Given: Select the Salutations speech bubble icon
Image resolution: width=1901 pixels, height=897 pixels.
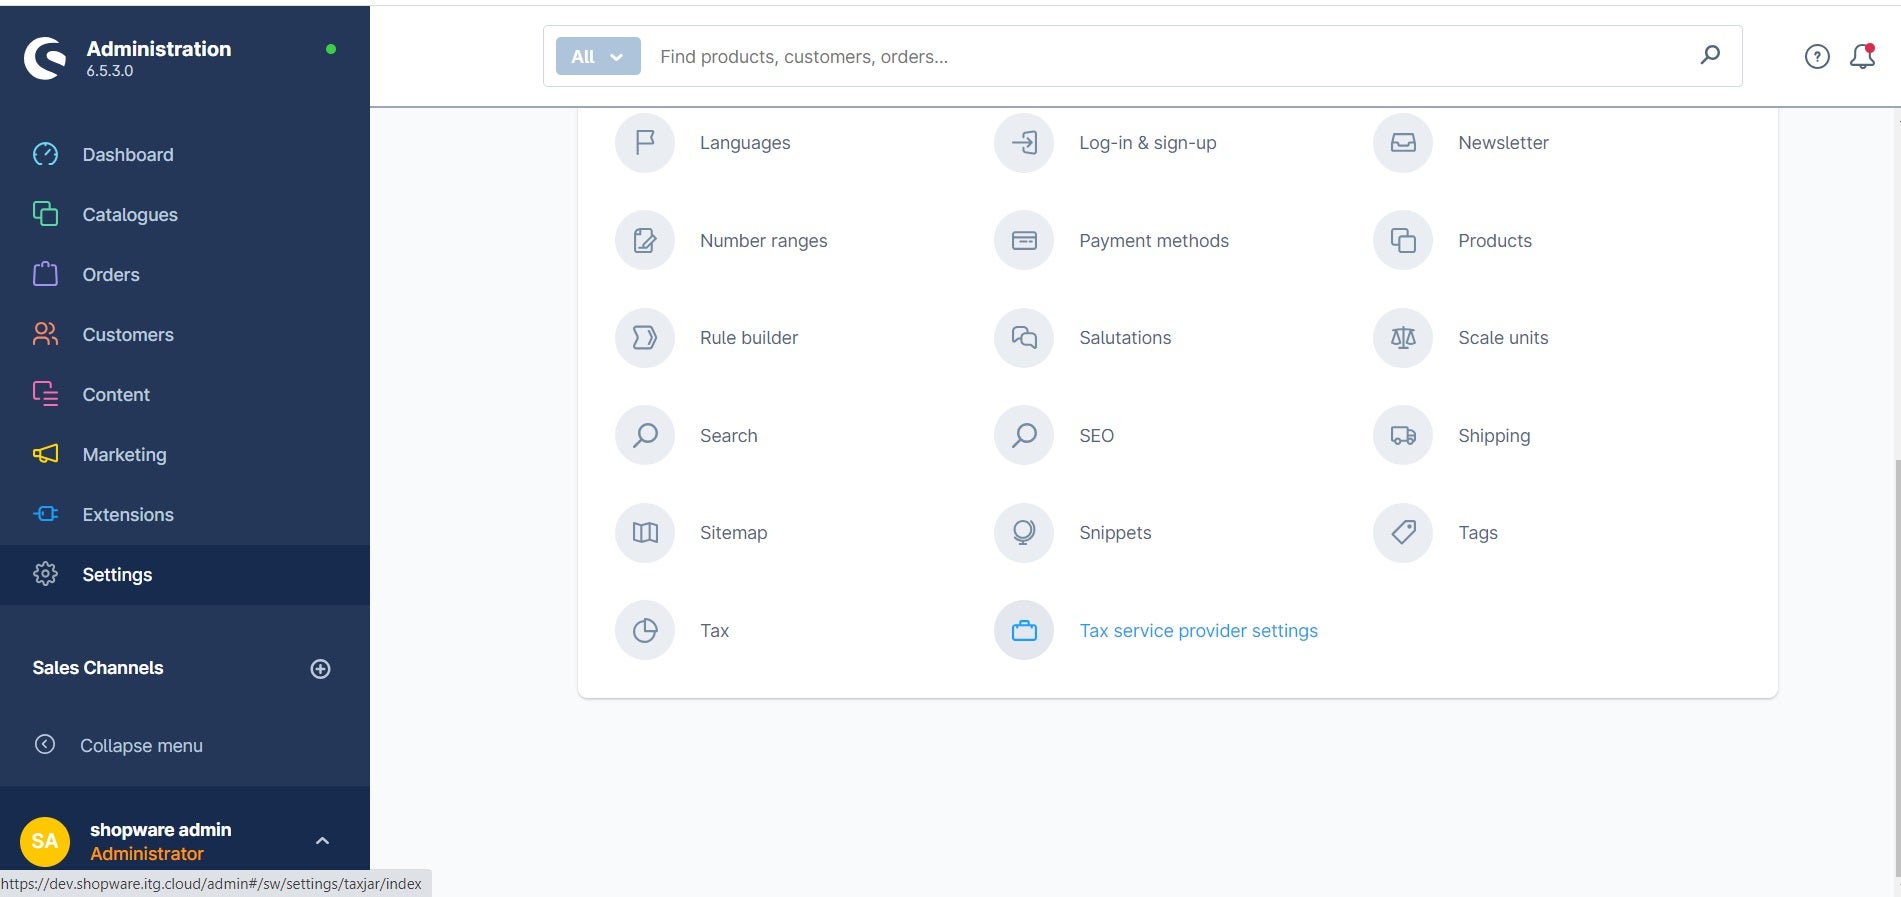Looking at the screenshot, I should 1024,338.
